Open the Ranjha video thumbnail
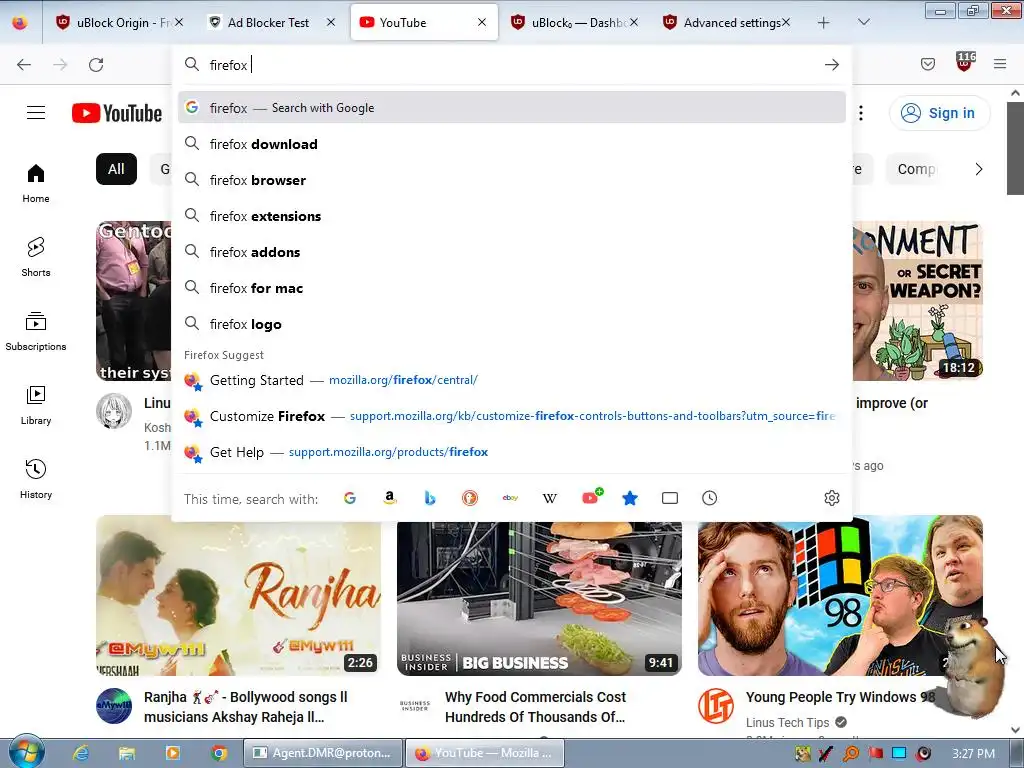Screen dimensions: 1024x768 click(238, 596)
